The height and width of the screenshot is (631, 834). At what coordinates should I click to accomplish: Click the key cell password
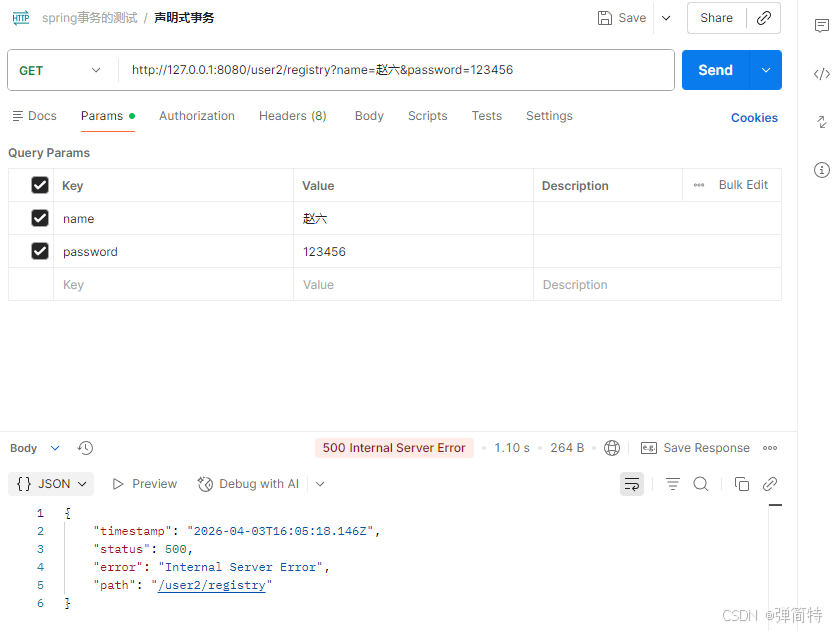(173, 251)
